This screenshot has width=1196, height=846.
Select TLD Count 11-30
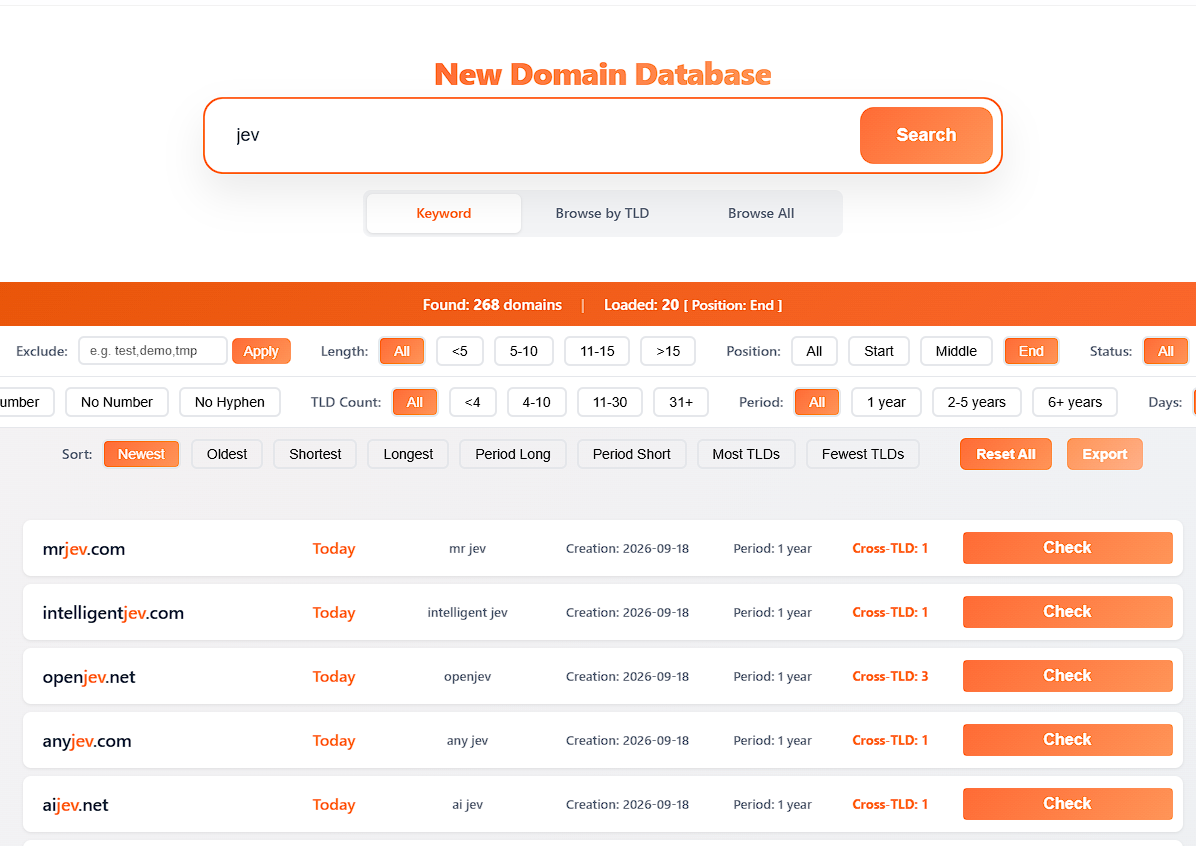609,402
